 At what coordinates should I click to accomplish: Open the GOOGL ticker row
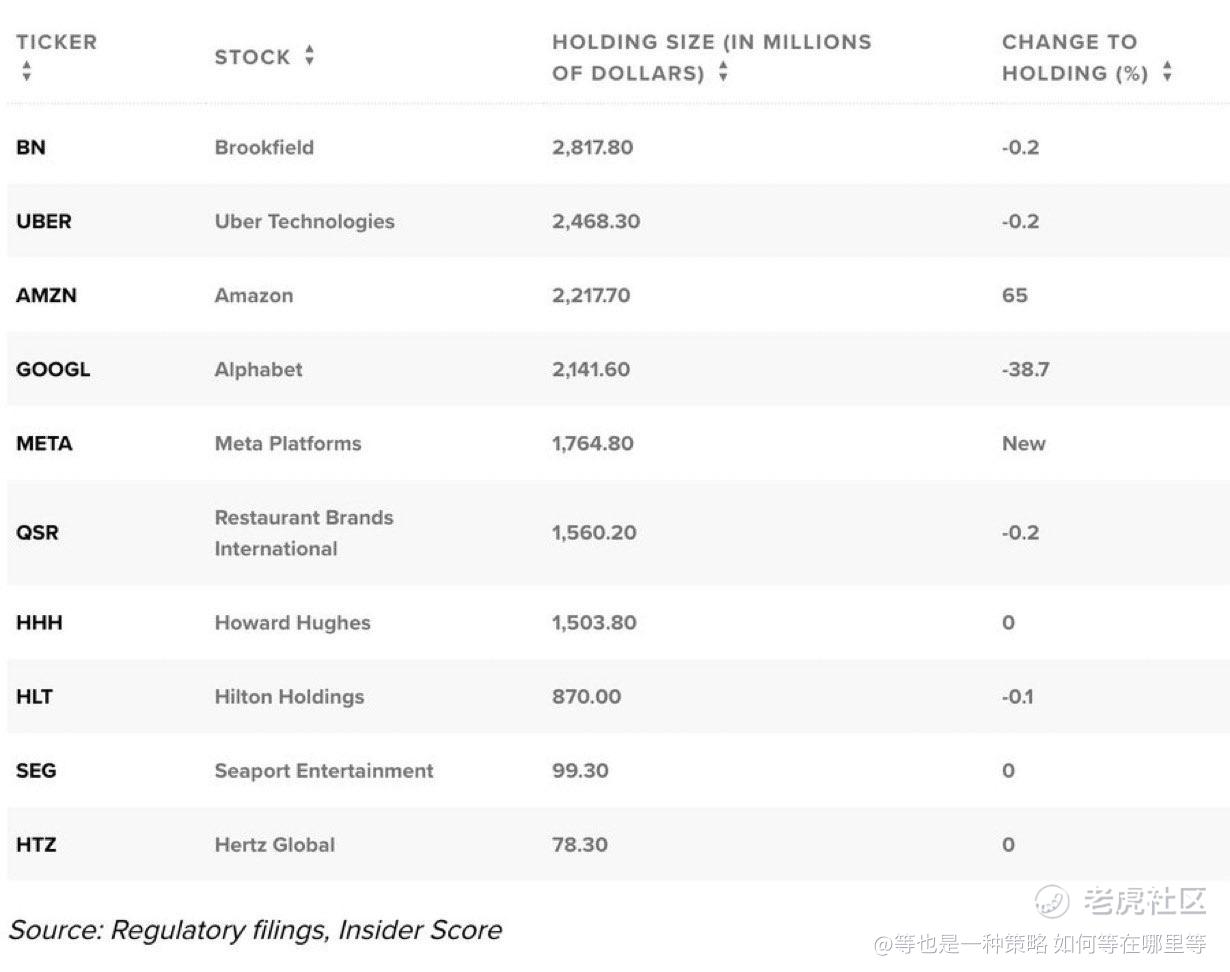click(53, 369)
